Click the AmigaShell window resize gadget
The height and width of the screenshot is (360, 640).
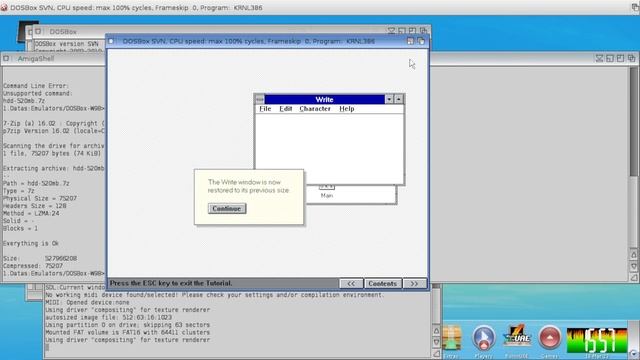click(x=633, y=277)
